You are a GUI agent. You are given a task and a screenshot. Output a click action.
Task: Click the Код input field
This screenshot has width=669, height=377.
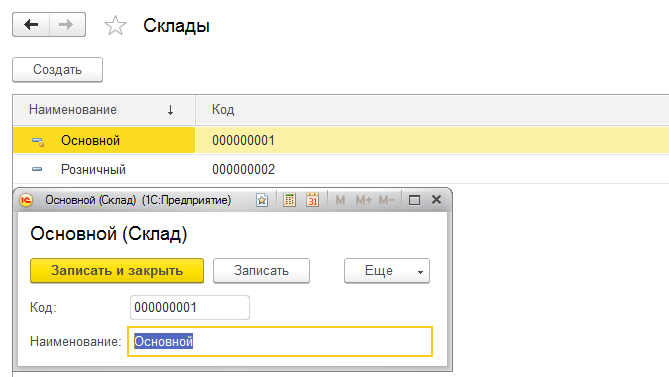[x=190, y=307]
